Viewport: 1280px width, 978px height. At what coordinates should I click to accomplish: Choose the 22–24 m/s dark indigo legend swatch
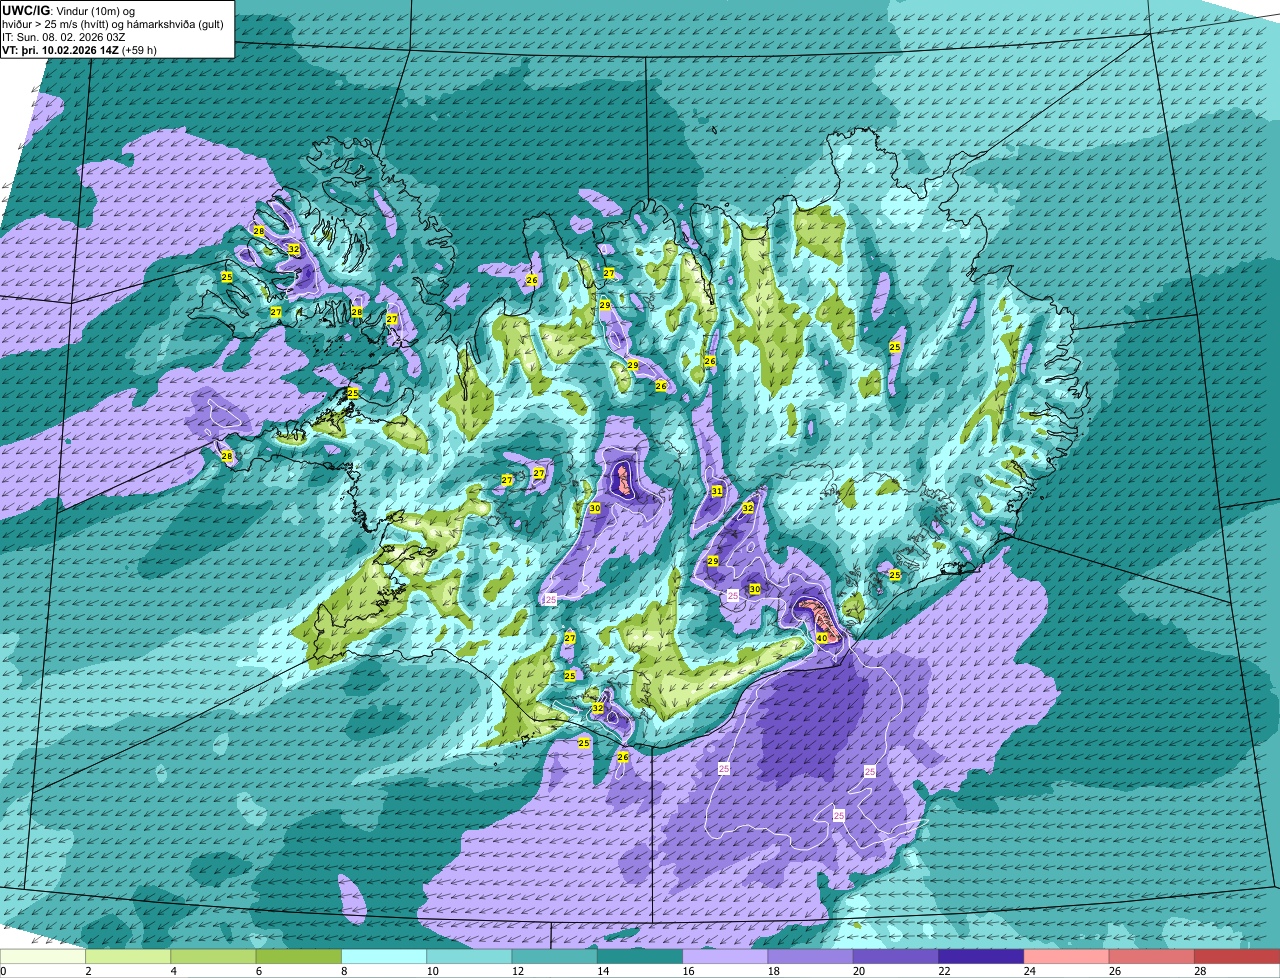coord(981,957)
